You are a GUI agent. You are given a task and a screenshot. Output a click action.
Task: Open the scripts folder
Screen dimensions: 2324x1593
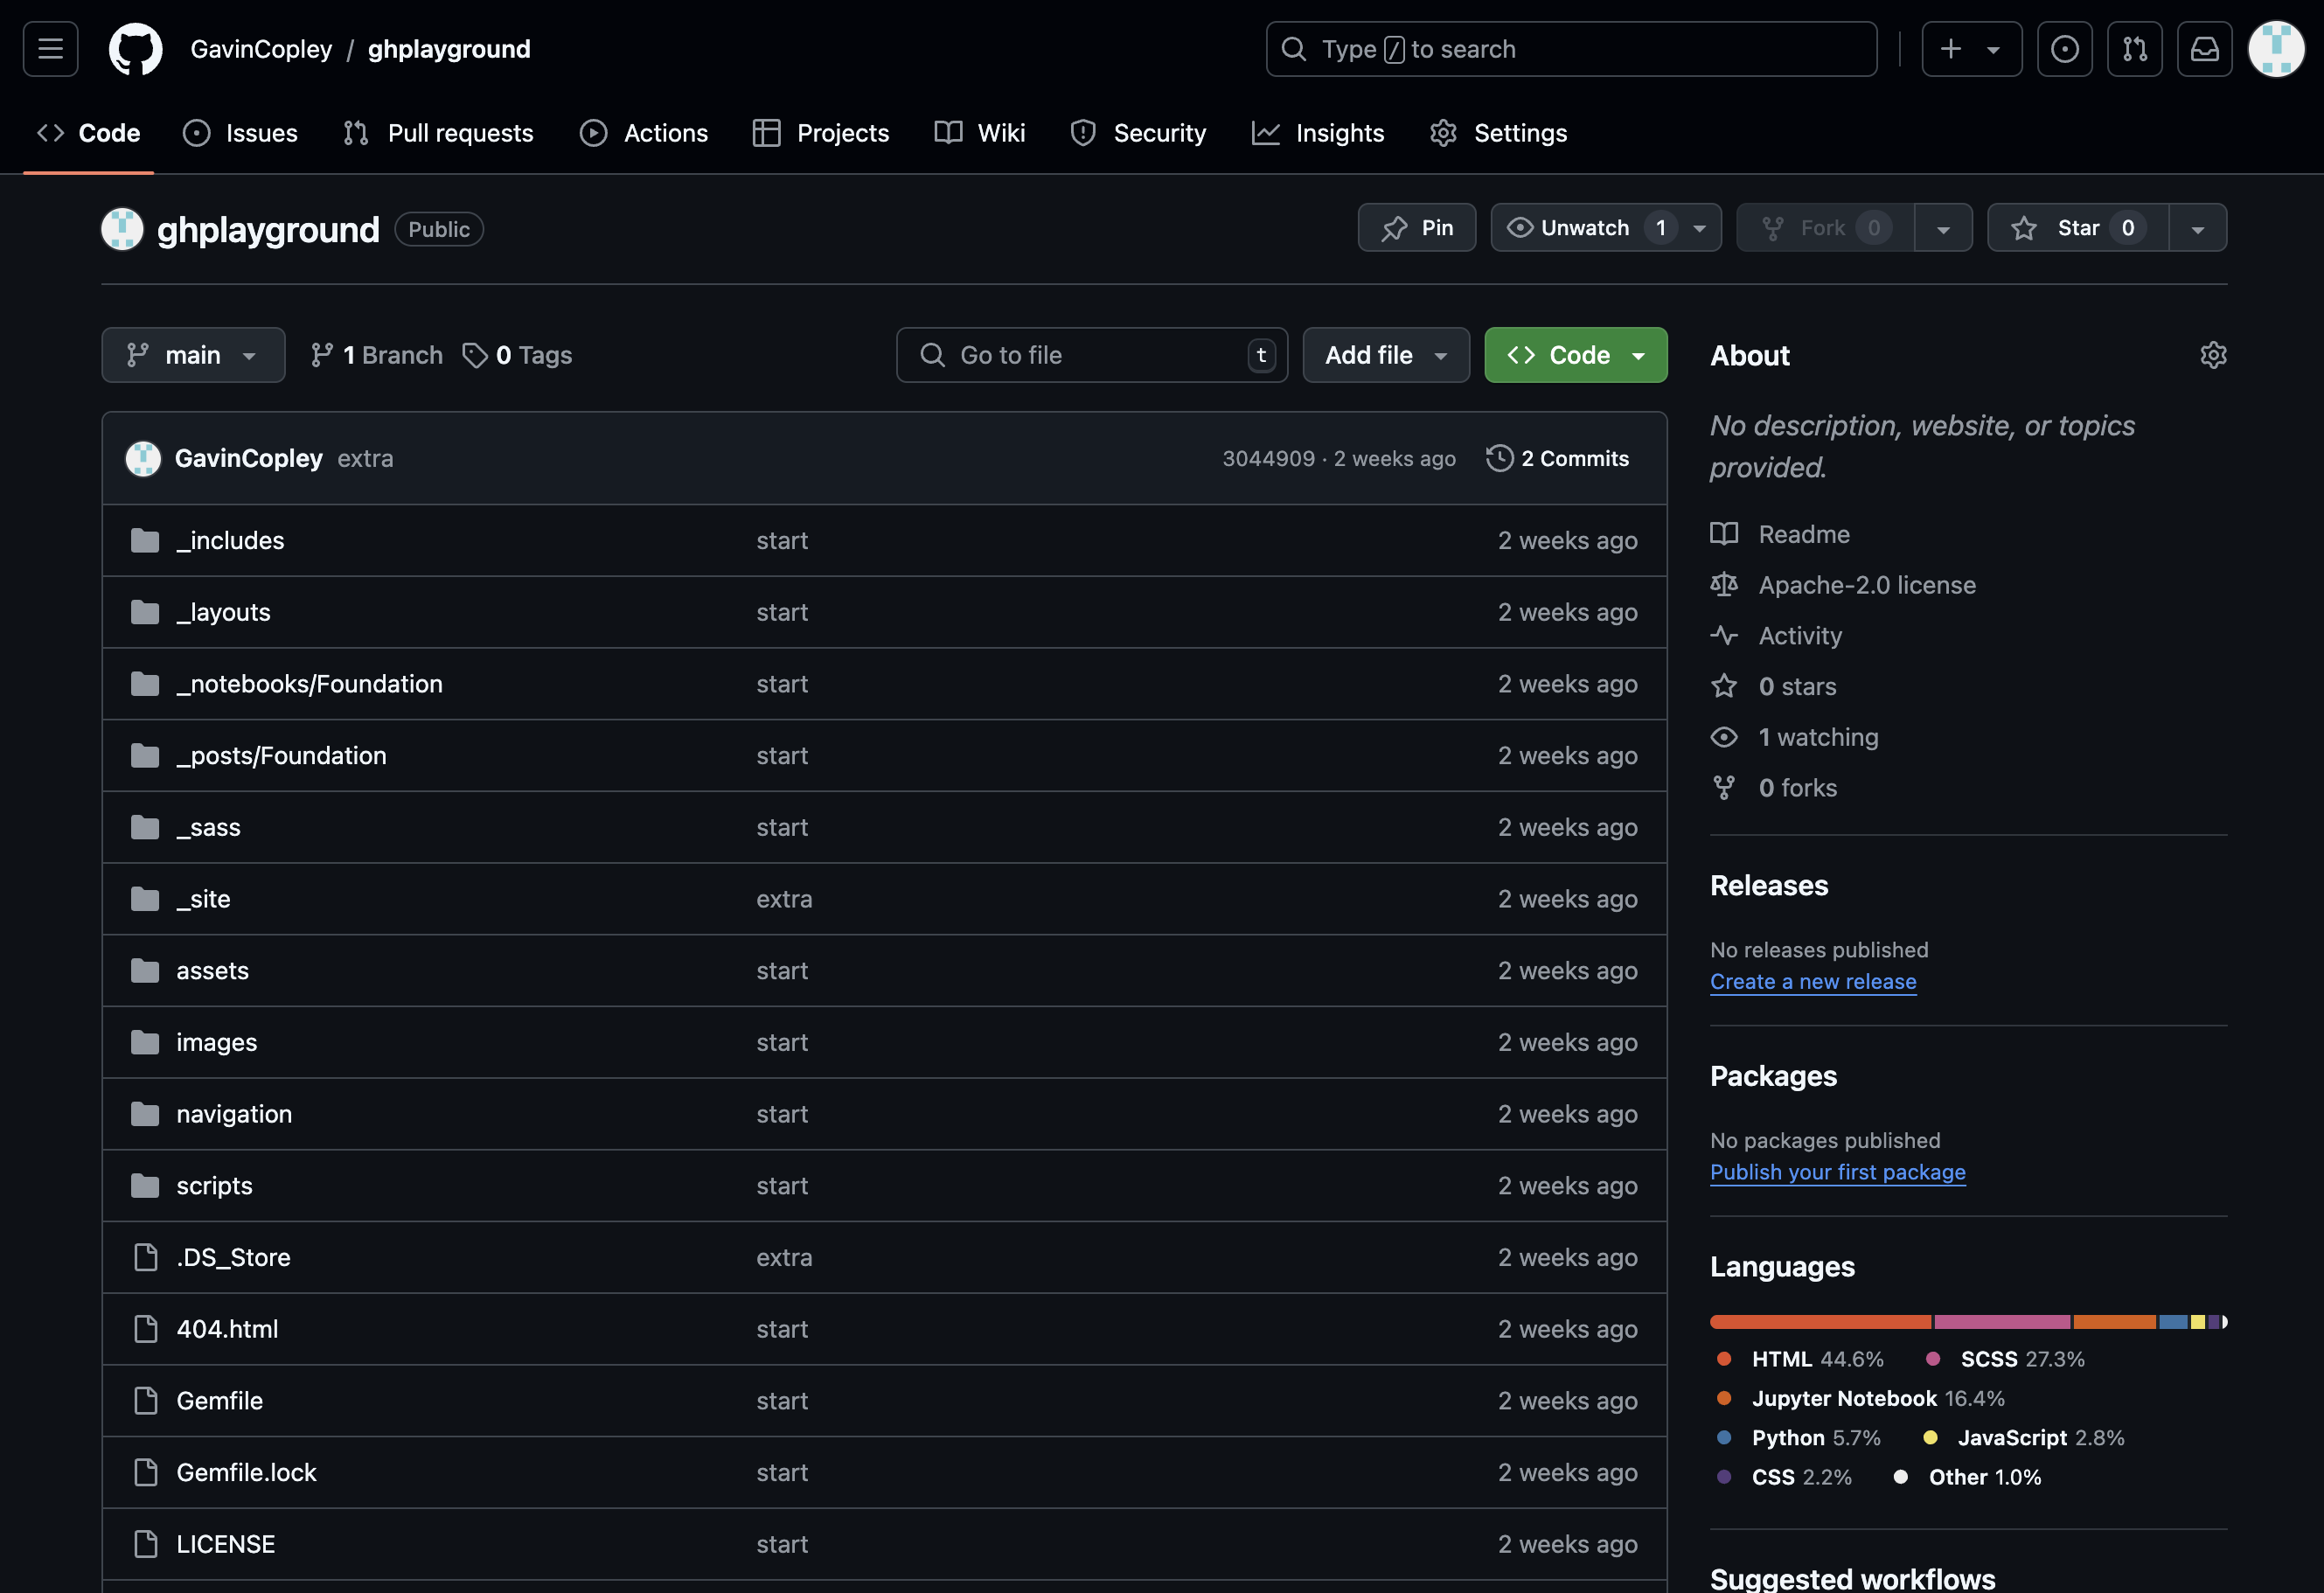point(214,1186)
